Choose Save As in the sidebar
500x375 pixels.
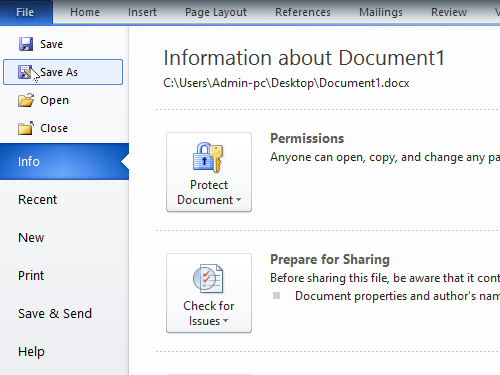[63, 72]
